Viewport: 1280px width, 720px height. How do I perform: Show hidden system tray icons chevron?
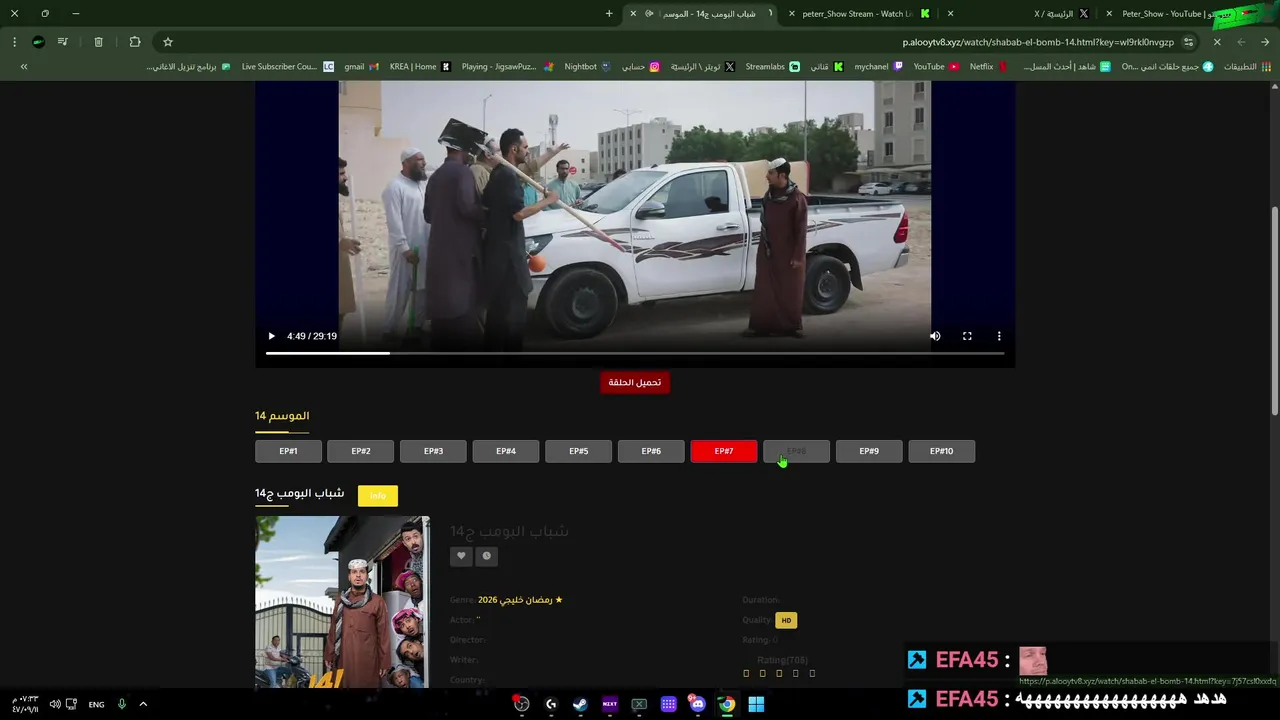(143, 704)
